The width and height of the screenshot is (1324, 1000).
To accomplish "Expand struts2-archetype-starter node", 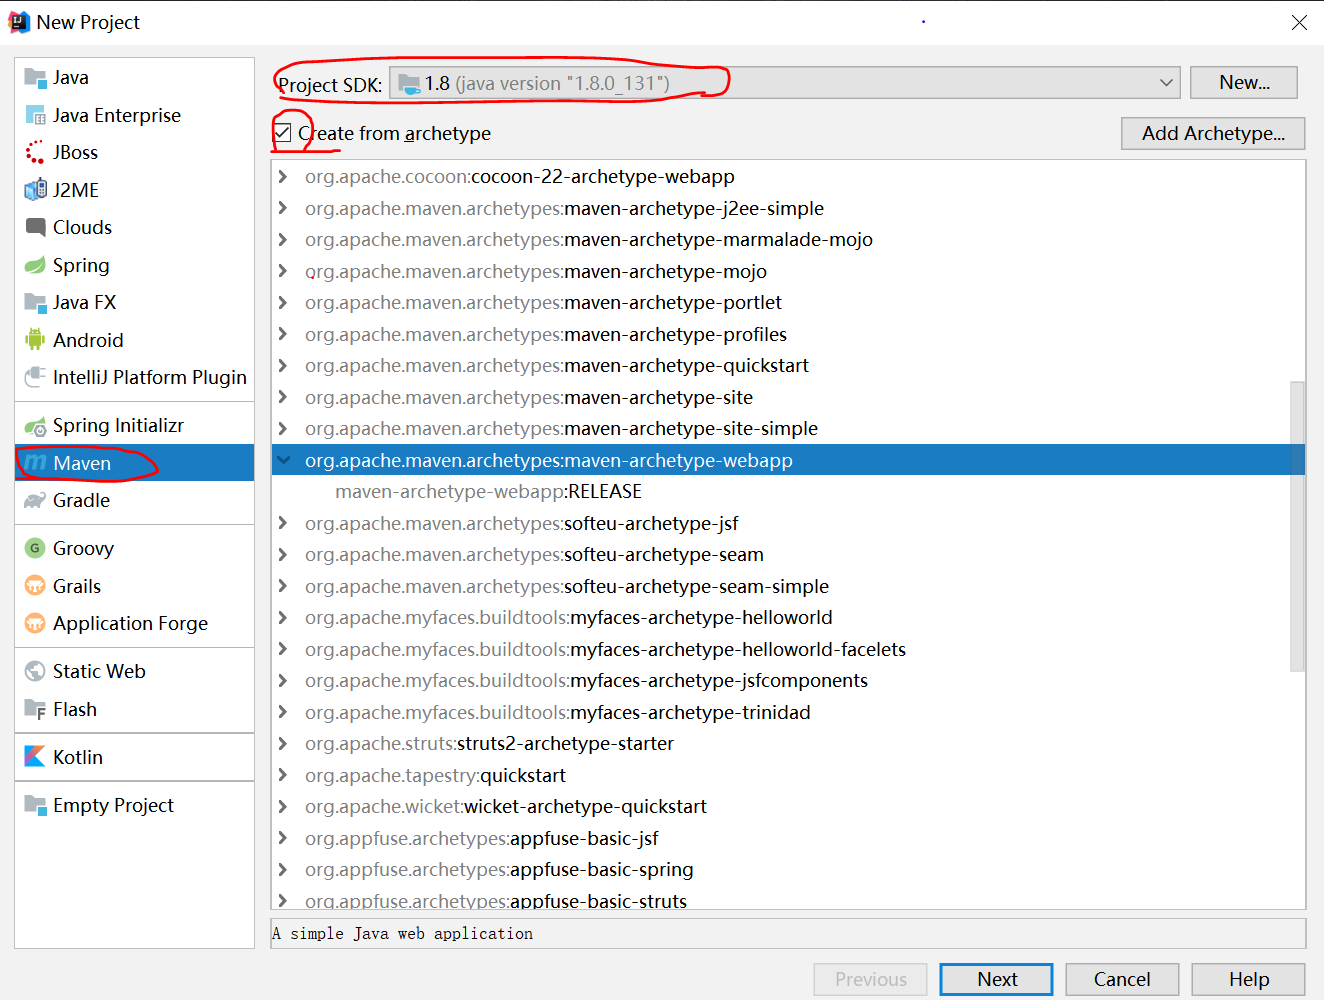I will (x=283, y=743).
